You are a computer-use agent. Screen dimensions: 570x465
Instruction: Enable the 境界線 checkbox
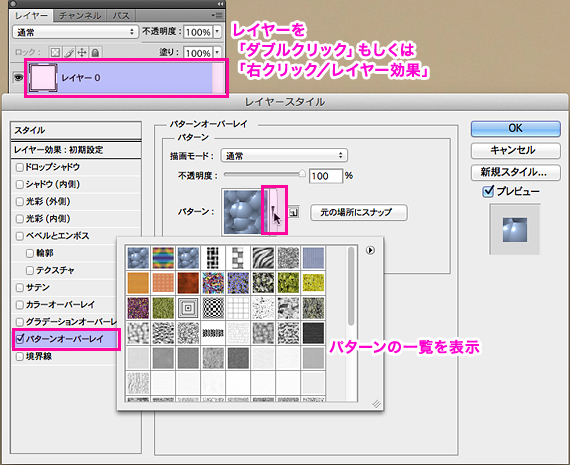[x=20, y=357]
